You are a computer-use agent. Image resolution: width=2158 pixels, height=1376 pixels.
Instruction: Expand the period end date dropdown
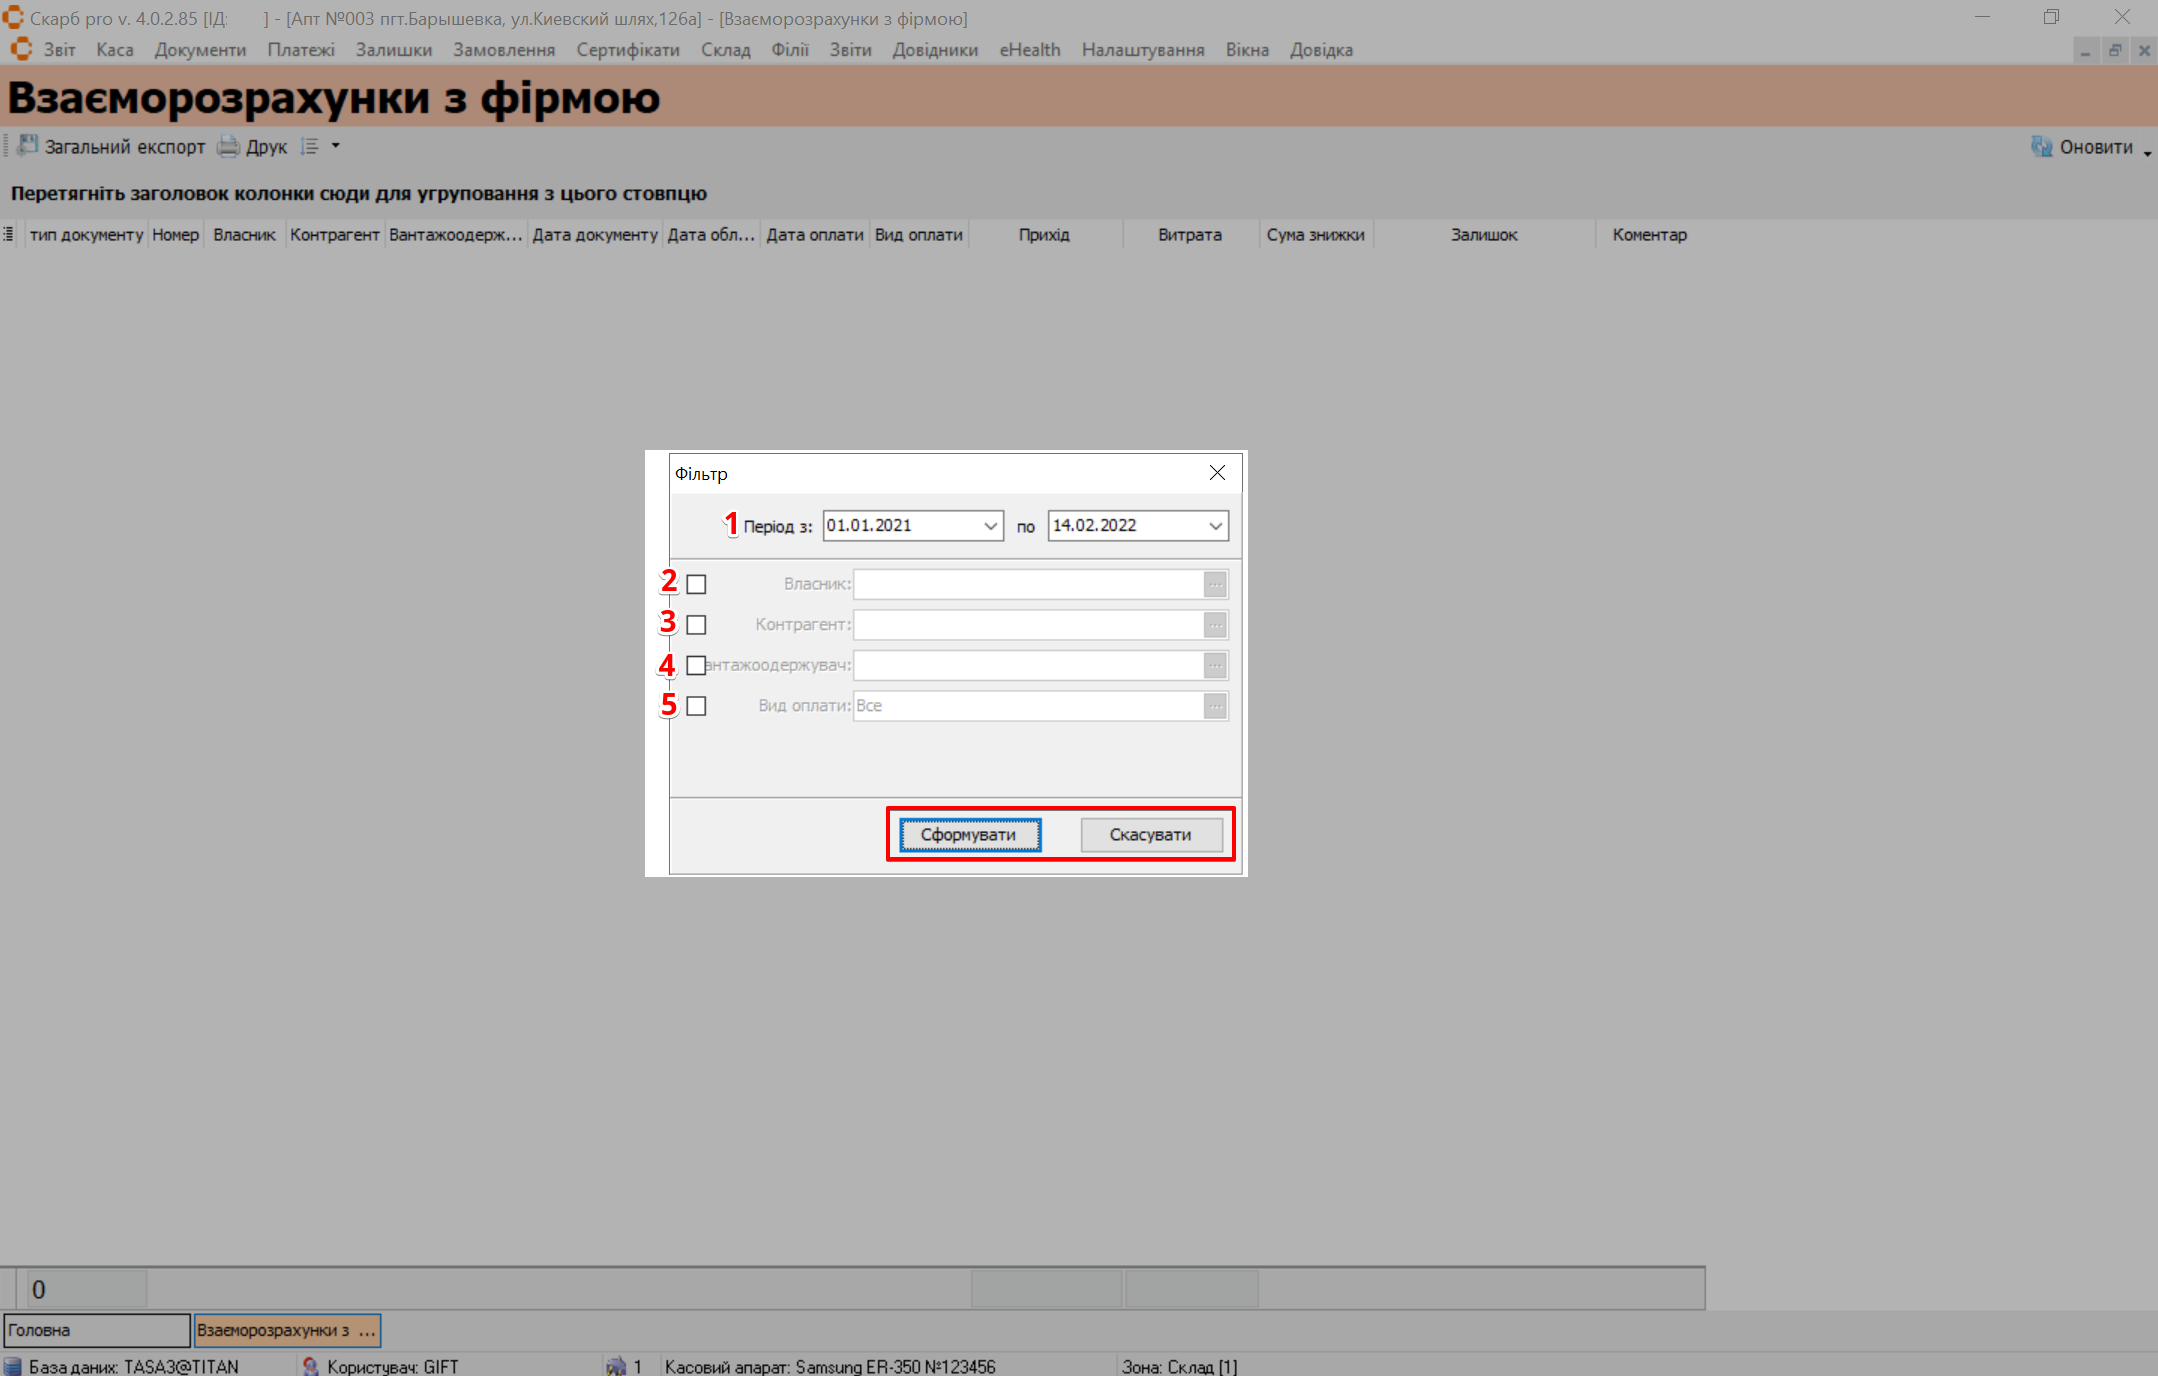pyautogui.click(x=1215, y=526)
